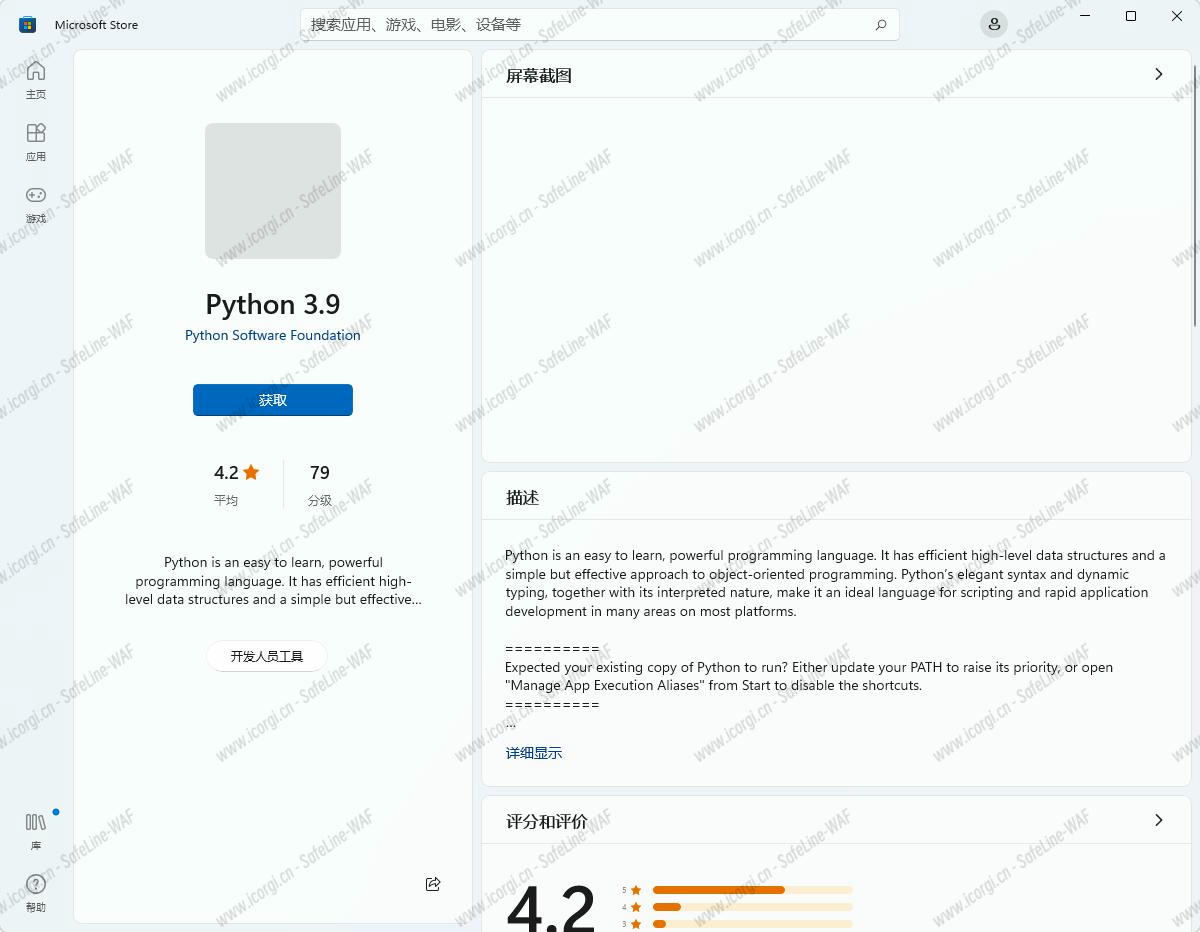
Task: Click the 3-star rating bar
Action: [x=752, y=924]
